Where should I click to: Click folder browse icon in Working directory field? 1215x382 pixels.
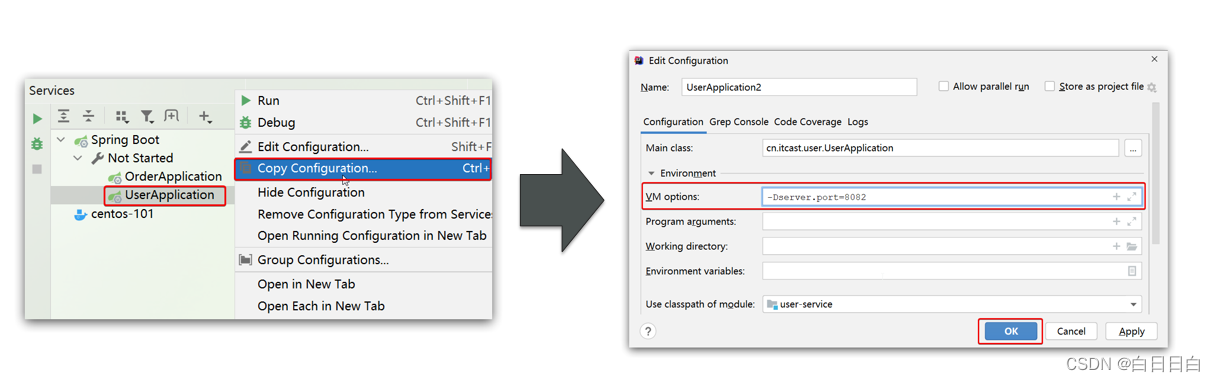click(x=1132, y=246)
